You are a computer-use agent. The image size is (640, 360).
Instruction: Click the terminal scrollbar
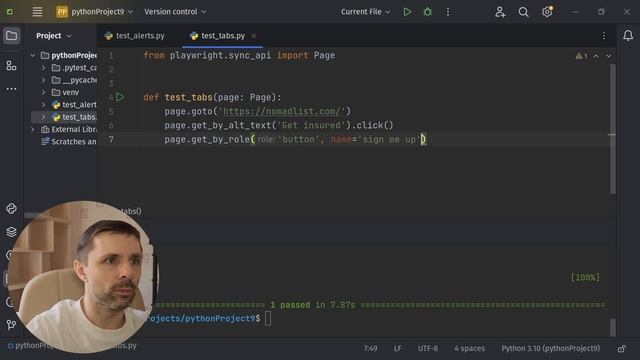[613, 327]
